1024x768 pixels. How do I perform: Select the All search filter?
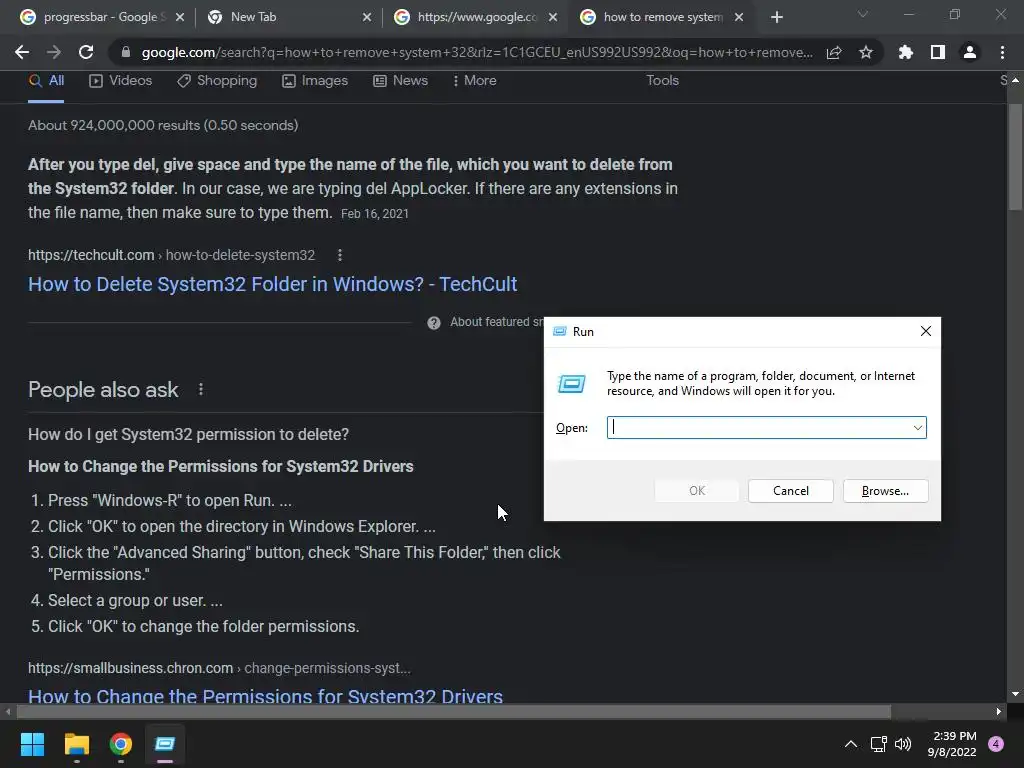pos(46,81)
